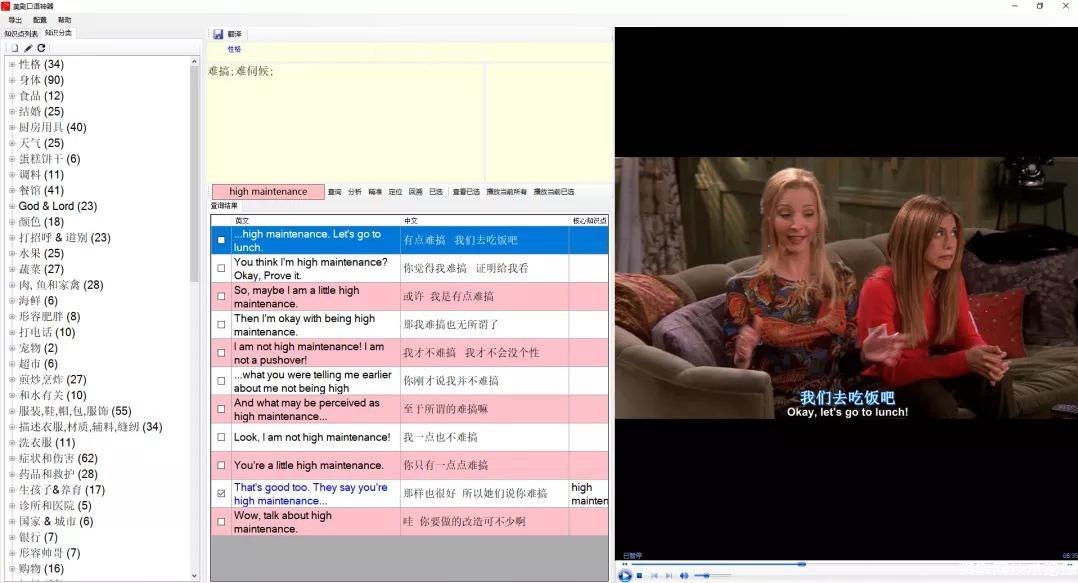Expand the 银行 (7) tree node
The width and height of the screenshot is (1078, 583).
12,538
